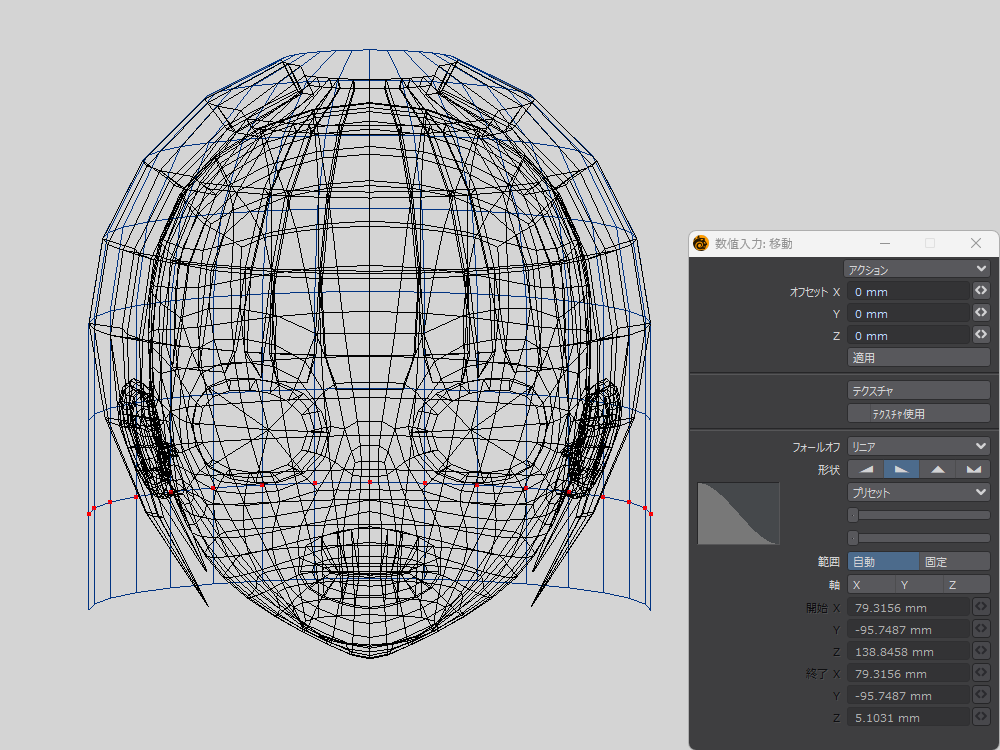This screenshot has height=750, width=1000.
Task: Click the Offset X value field
Action: coord(908,291)
